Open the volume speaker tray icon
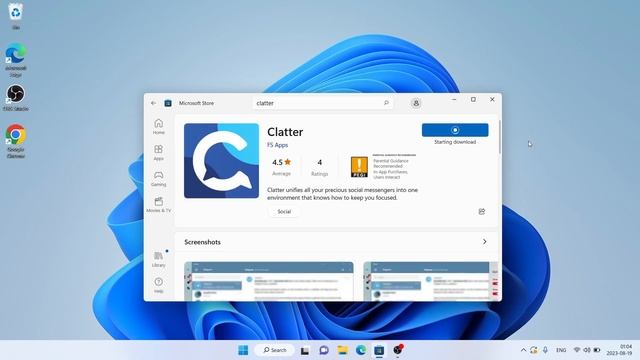 coord(587,350)
